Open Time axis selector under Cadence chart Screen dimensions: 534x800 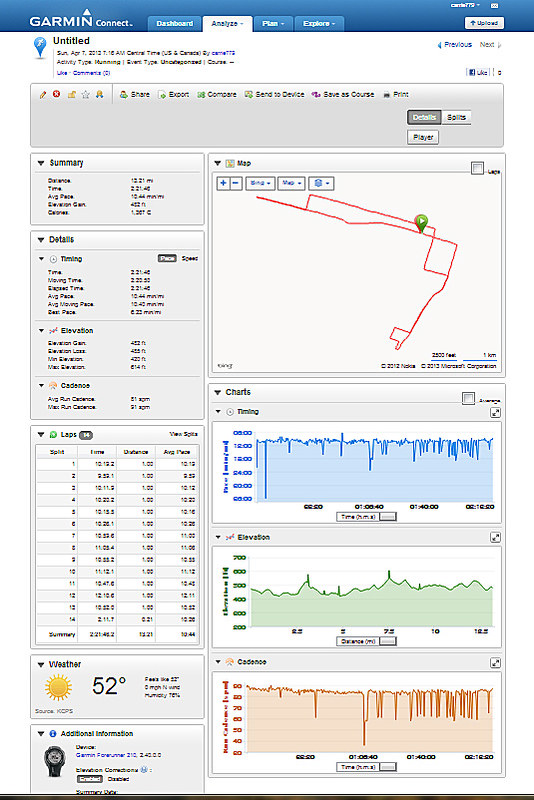pos(366,767)
